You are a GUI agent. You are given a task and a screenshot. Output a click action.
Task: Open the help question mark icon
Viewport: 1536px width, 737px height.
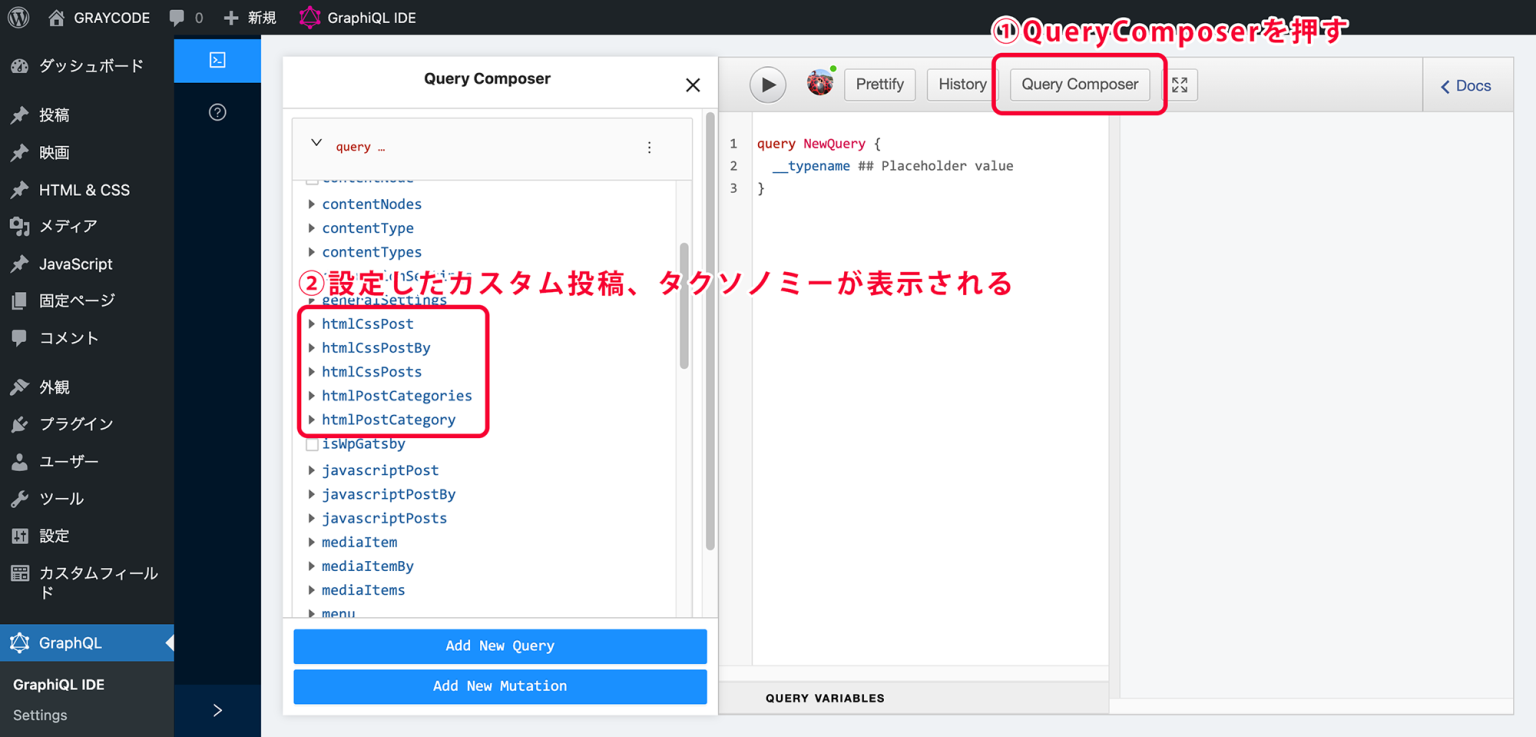pos(217,112)
